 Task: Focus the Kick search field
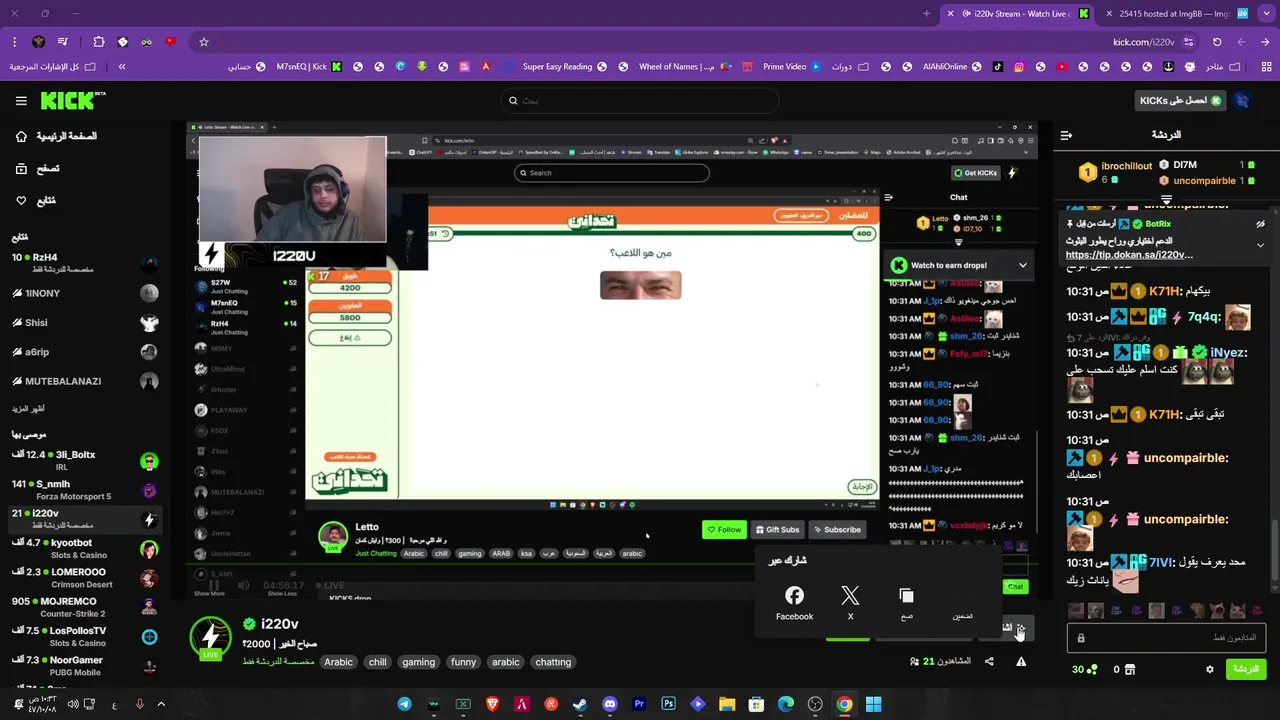640,100
